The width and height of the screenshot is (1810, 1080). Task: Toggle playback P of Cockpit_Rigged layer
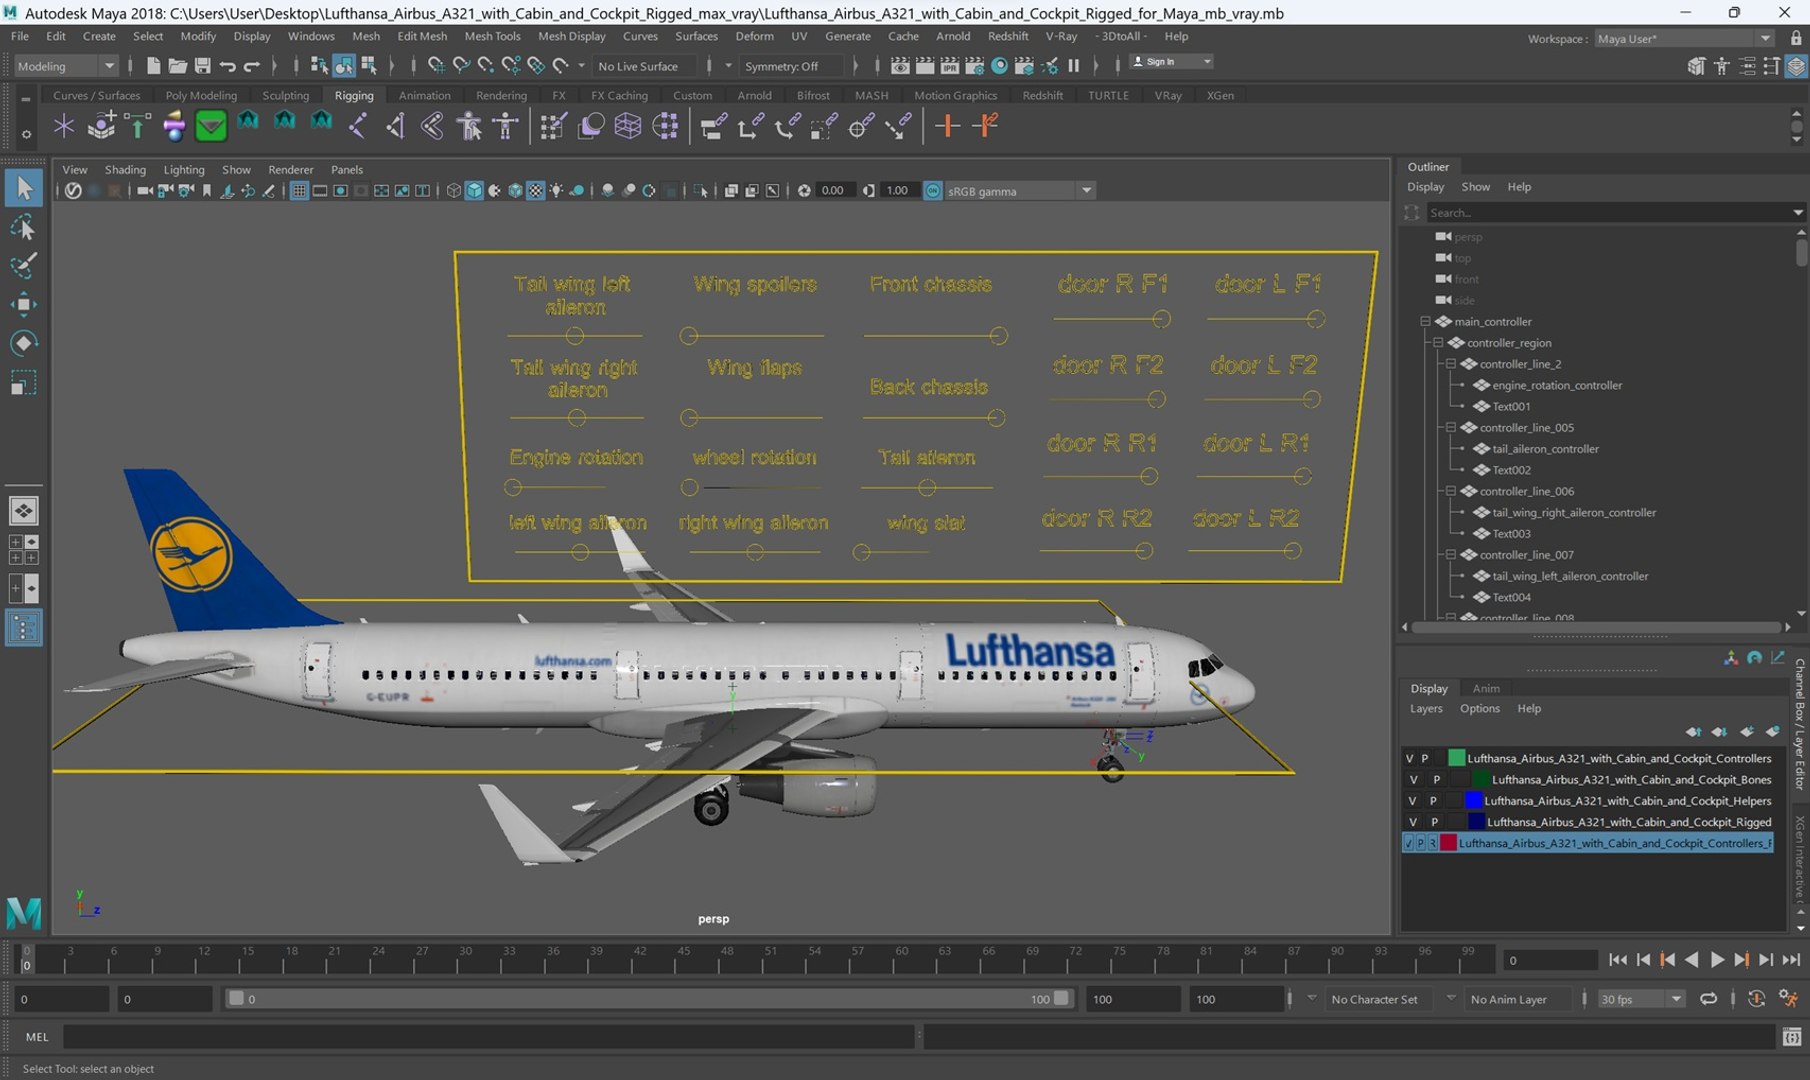click(1434, 822)
